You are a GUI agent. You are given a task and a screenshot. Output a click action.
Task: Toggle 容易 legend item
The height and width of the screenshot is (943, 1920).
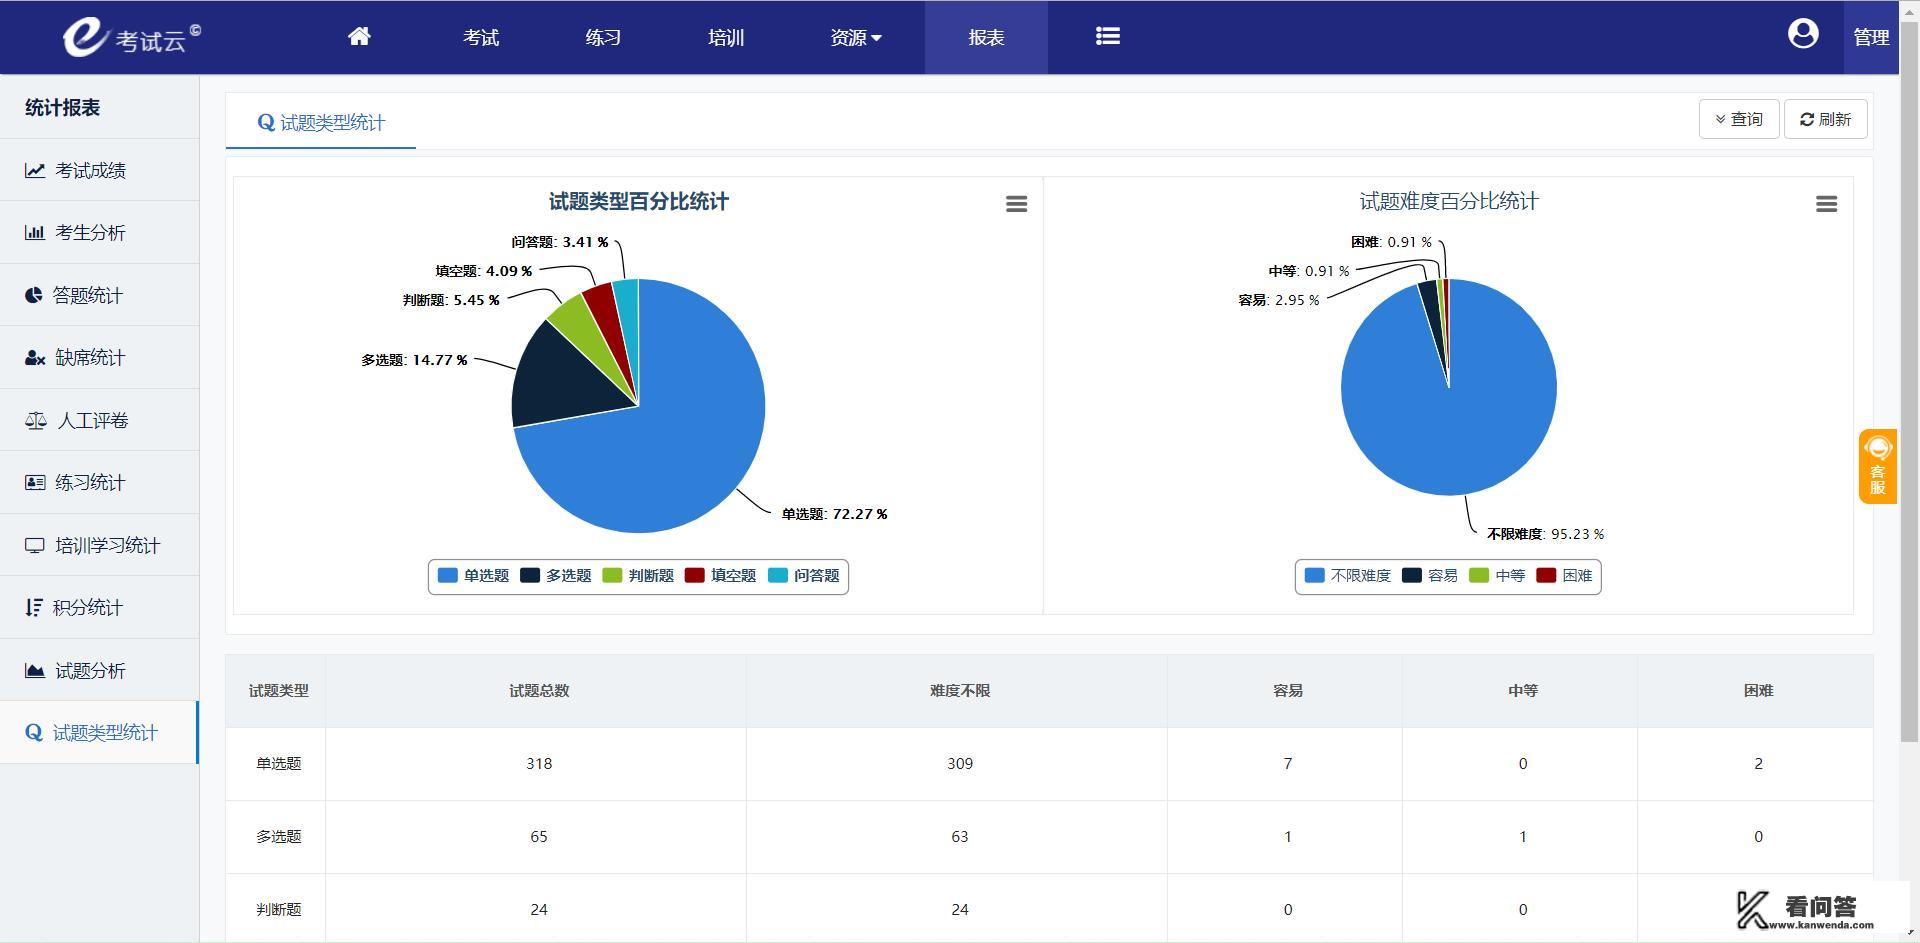[1430, 576]
